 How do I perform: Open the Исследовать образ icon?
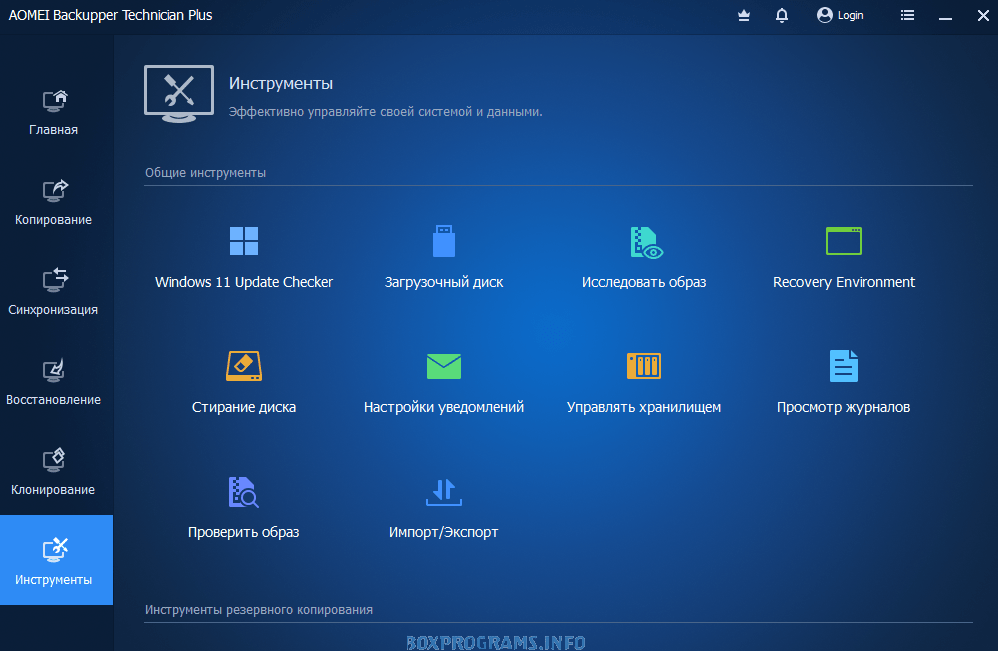[646, 242]
